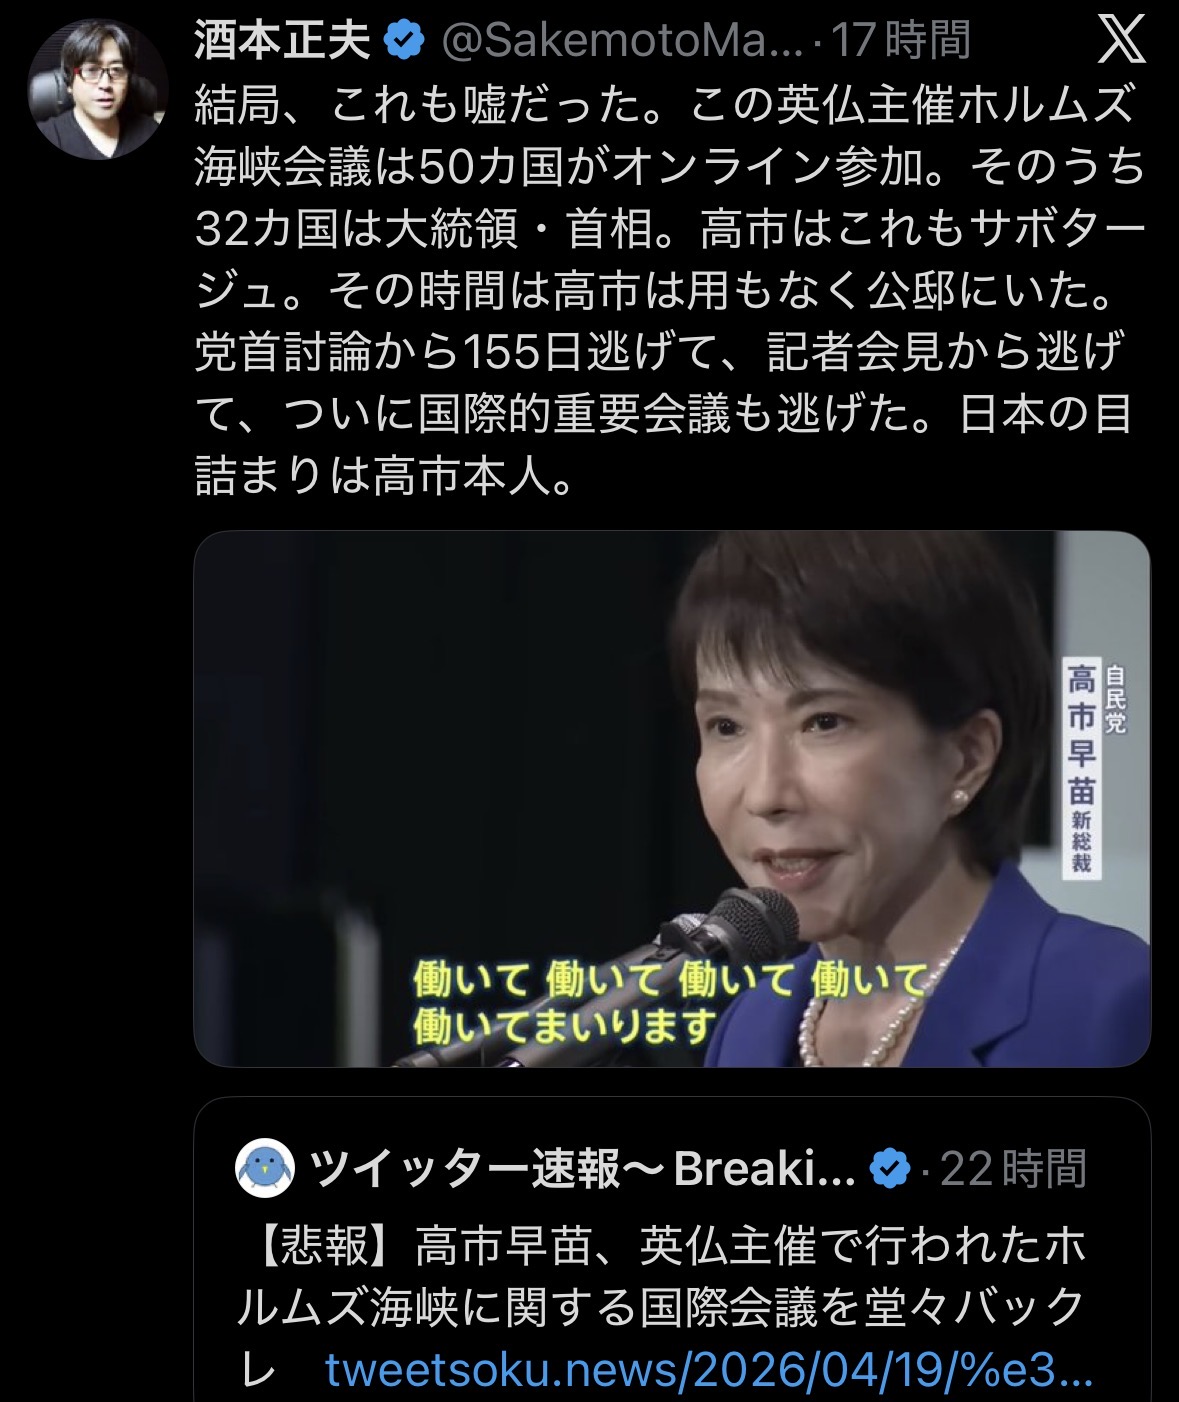Open the 酒本正夫 display name
Viewport: 1179px width, 1402px height.
(x=283, y=41)
